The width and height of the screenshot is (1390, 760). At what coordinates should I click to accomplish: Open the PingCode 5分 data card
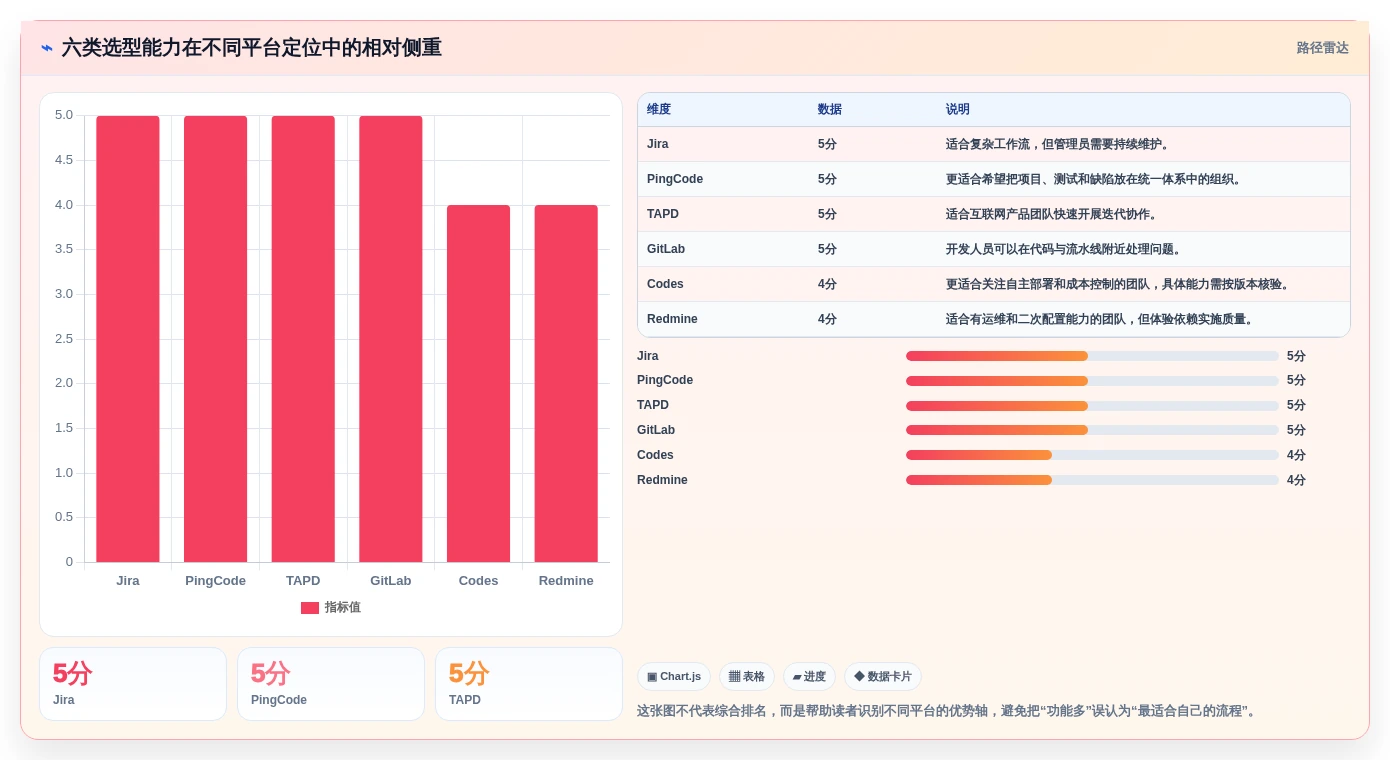coord(331,684)
